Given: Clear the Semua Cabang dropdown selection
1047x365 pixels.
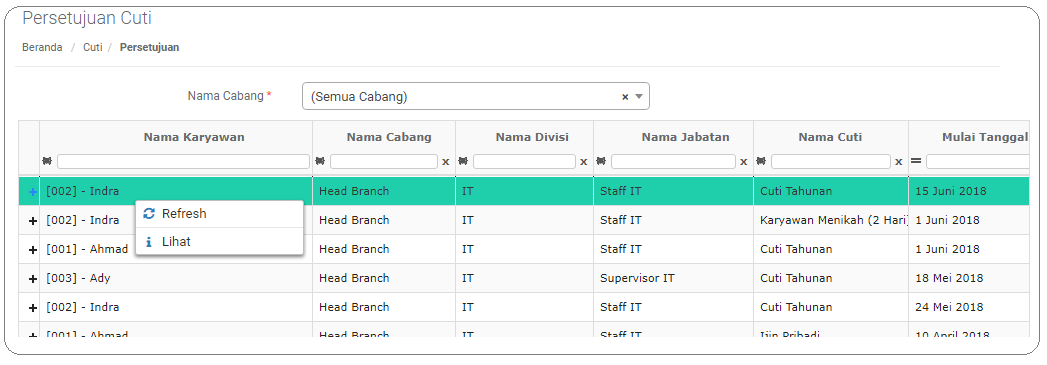Looking at the screenshot, I should click(x=626, y=97).
